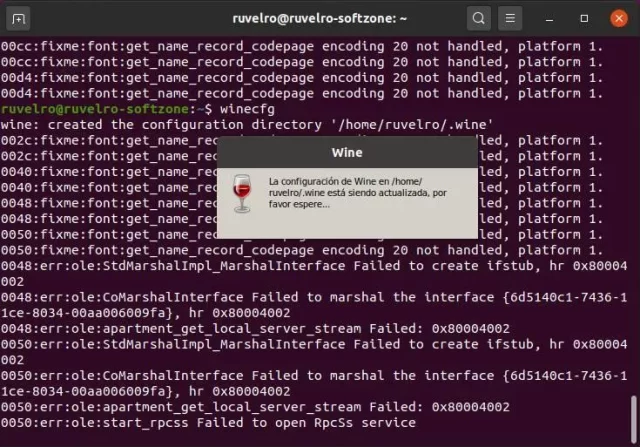Open a new terminal tab
640x447 pixels.
(20, 18)
